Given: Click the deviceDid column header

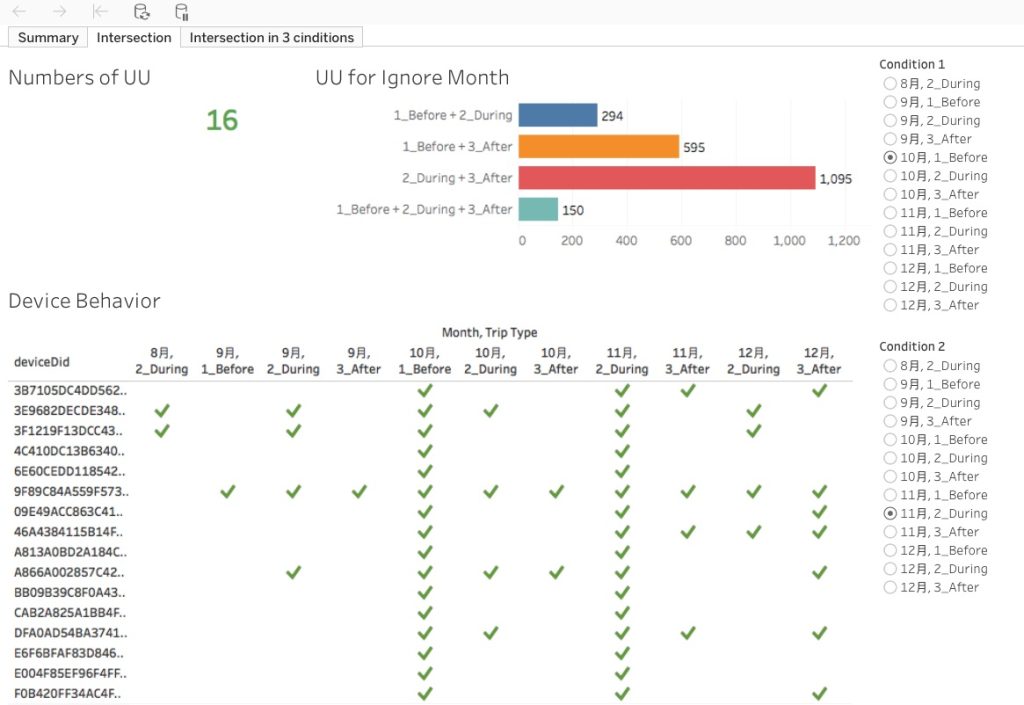Looking at the screenshot, I should click(42, 362).
